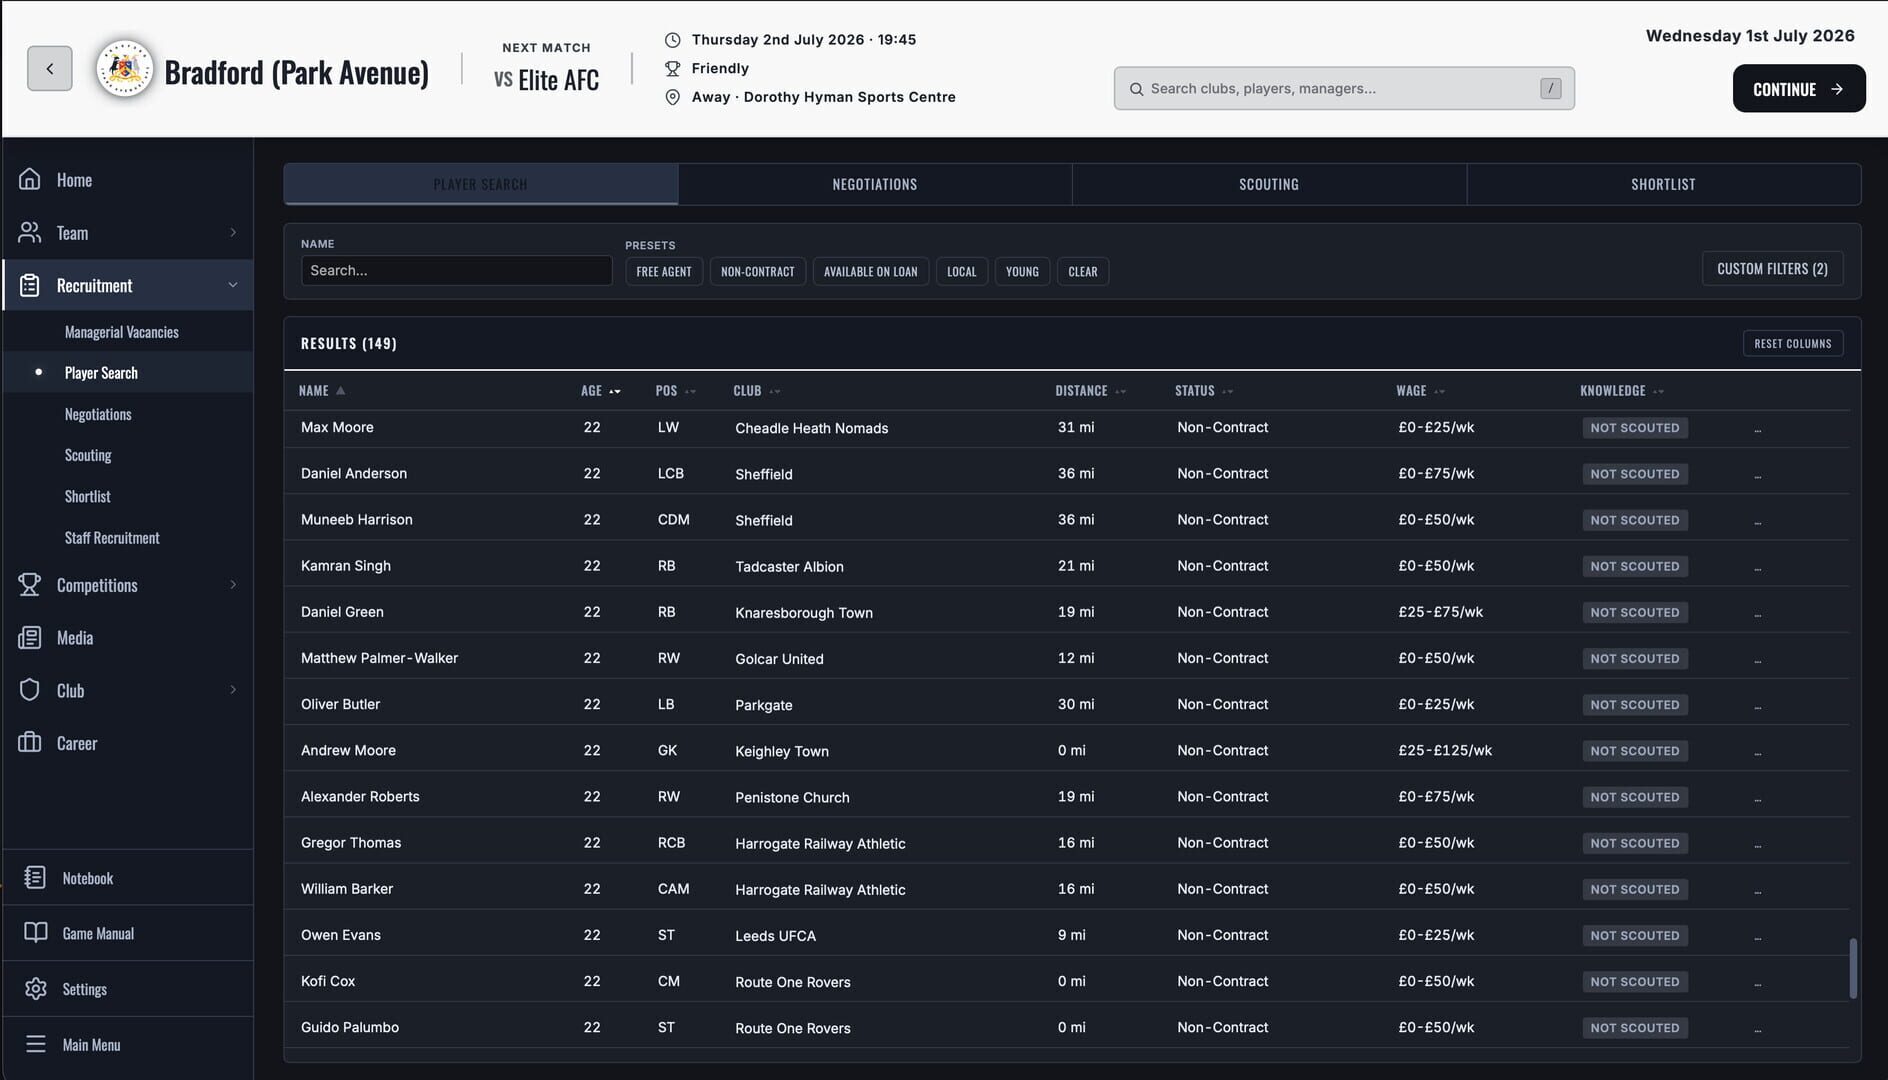This screenshot has width=1888, height=1080.
Task: Click the venue location pin icon
Action: click(x=673, y=97)
